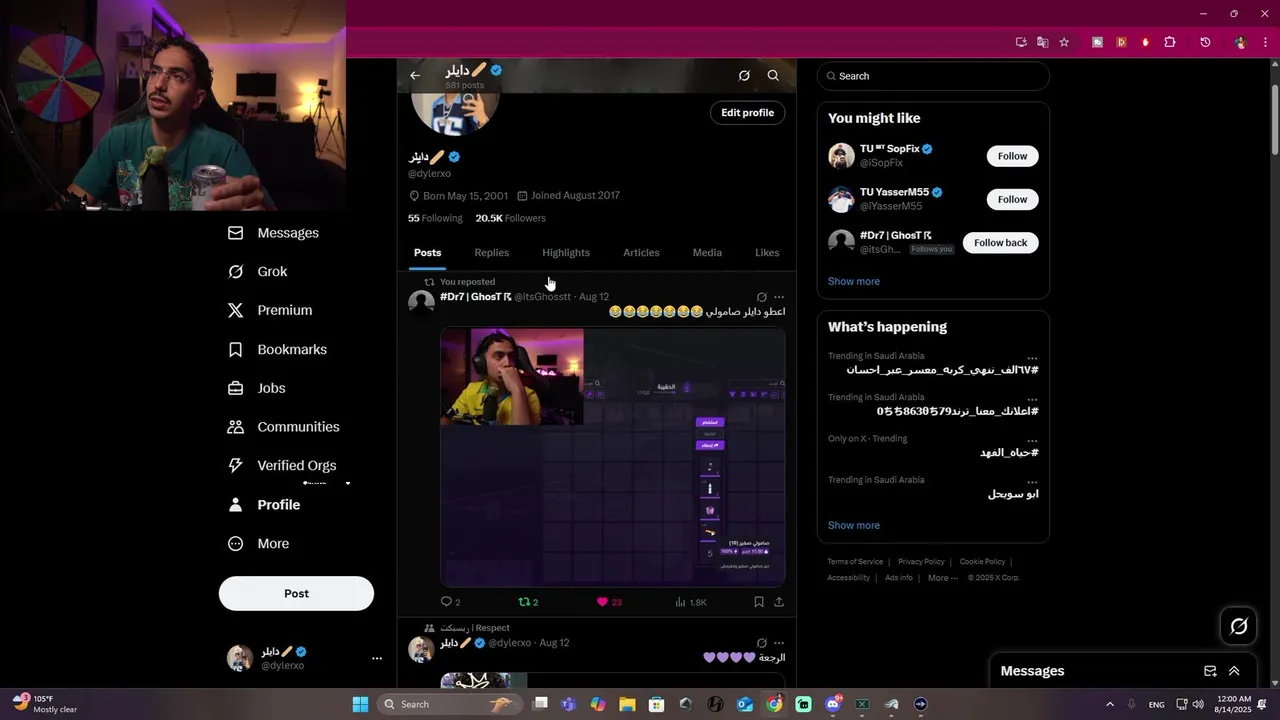
Task: Select the Posts tab
Action: tap(427, 253)
